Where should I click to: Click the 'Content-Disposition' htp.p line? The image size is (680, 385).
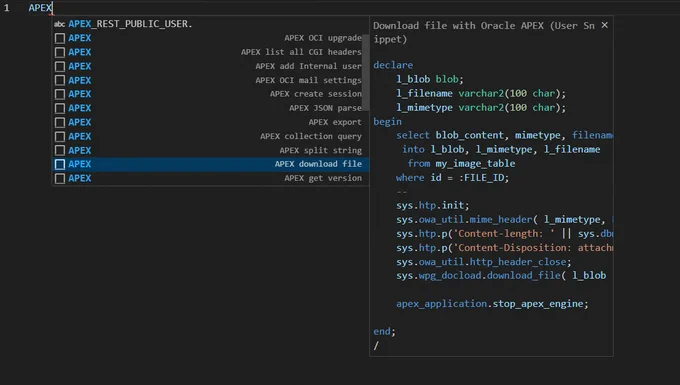(504, 248)
